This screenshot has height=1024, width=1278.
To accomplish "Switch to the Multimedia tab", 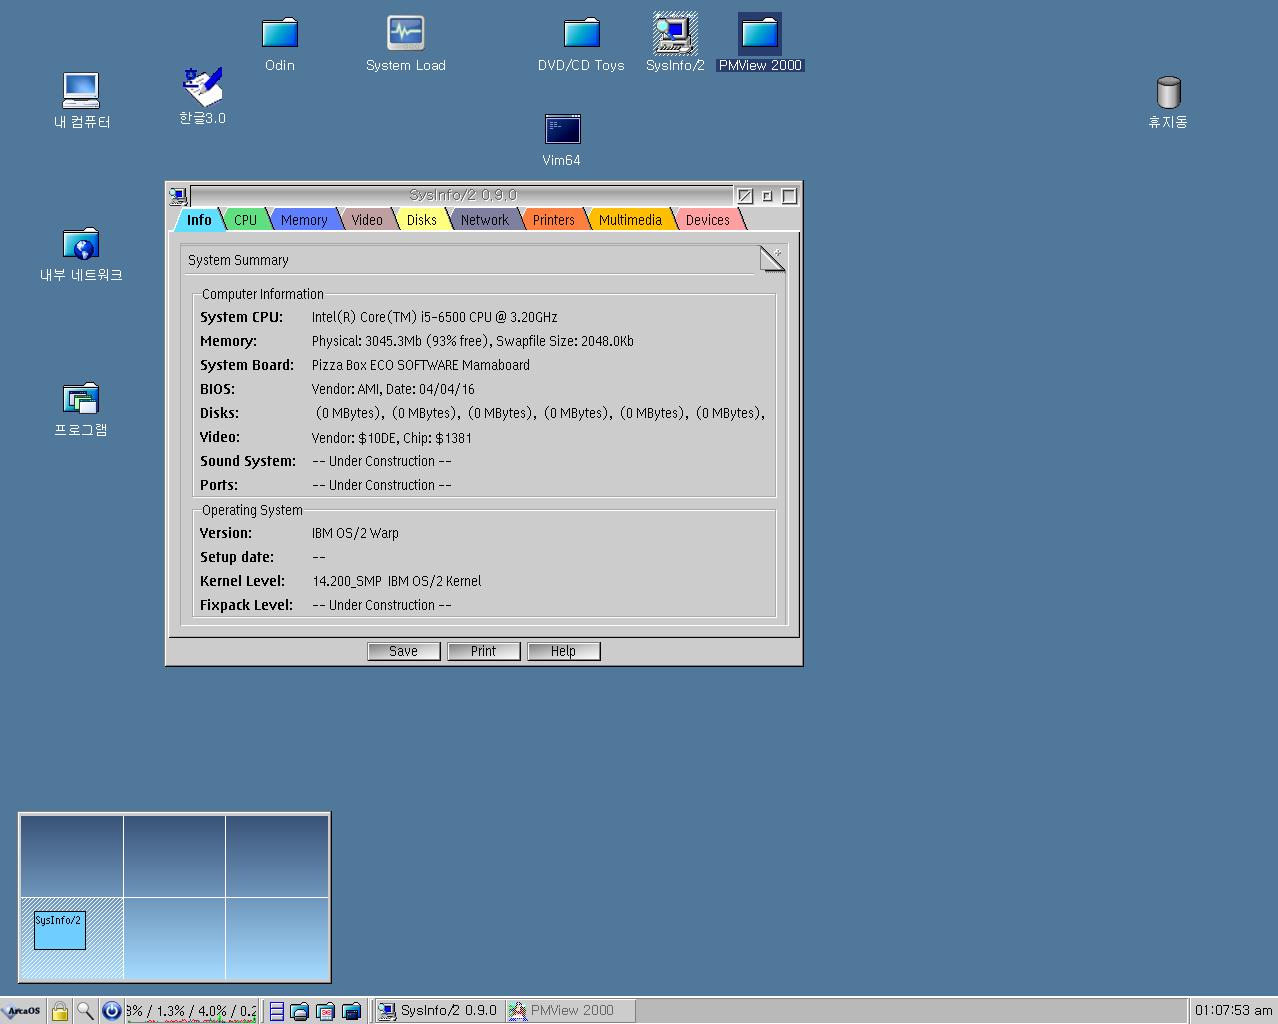I will pos(630,220).
